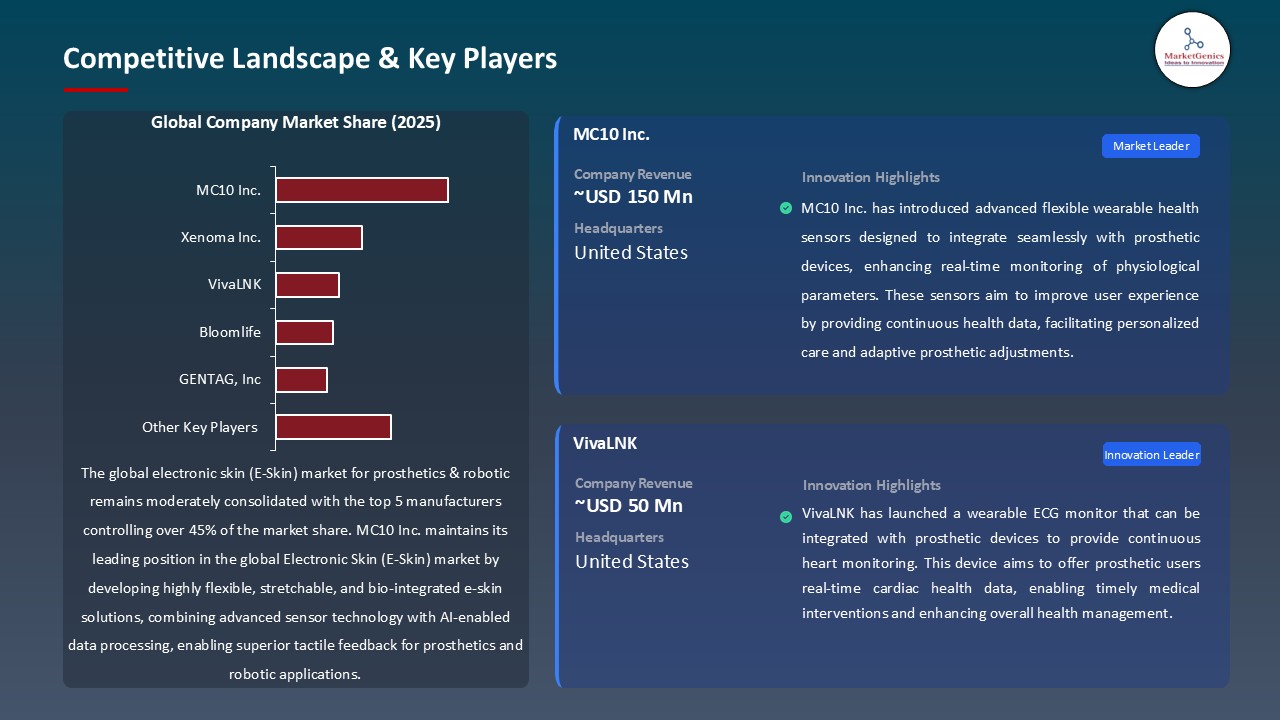The image size is (1280, 720).
Task: Select the Competitive Landscape & Key Players heading
Action: pos(310,58)
